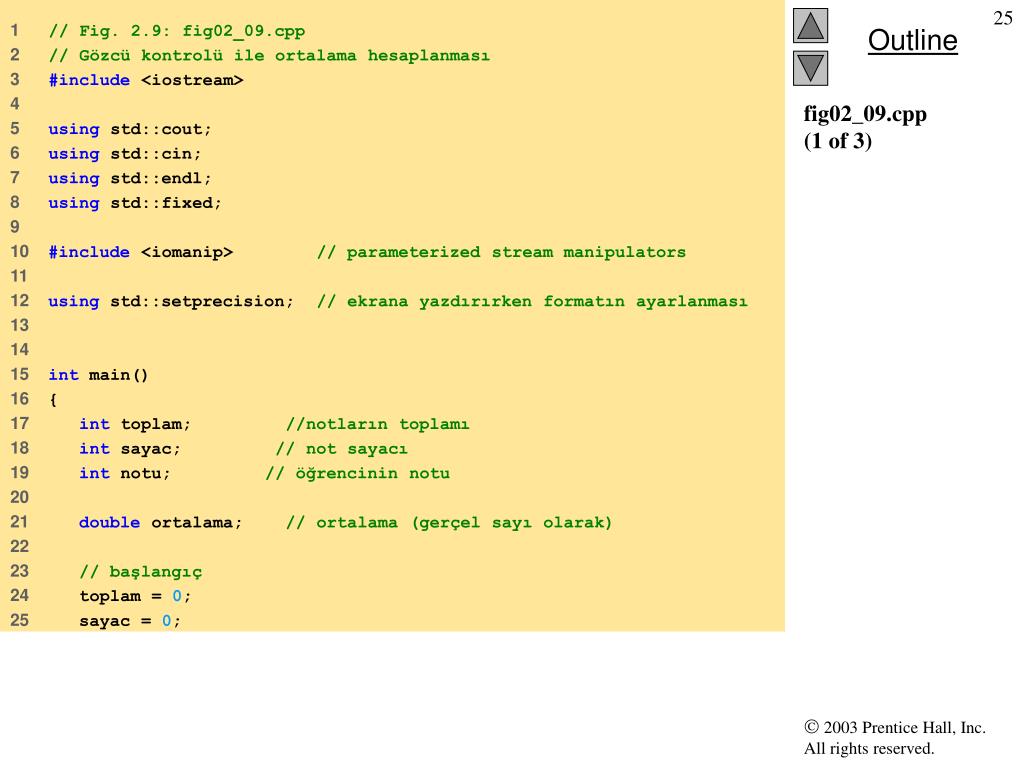
Task: Click the '#include <iomanip>' directive
Action: coord(140,252)
